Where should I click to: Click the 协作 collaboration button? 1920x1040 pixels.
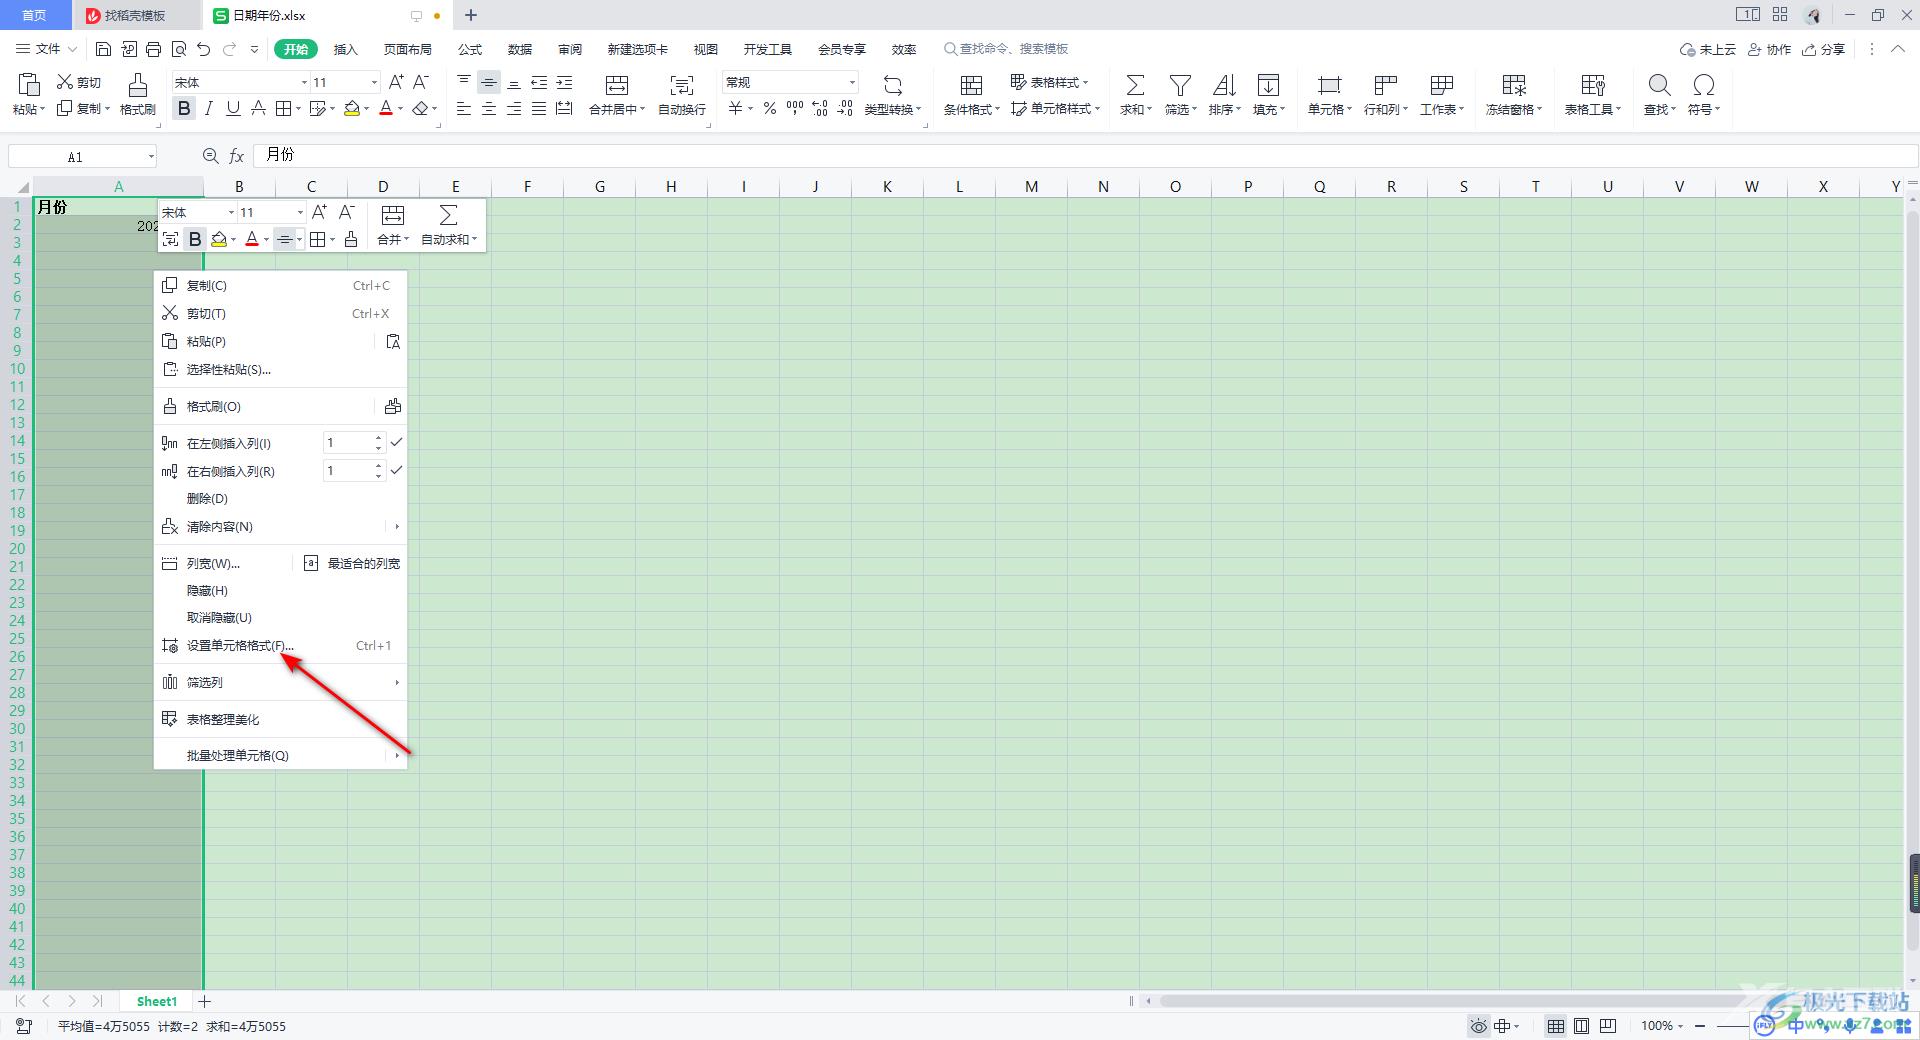pyautogui.click(x=1769, y=49)
